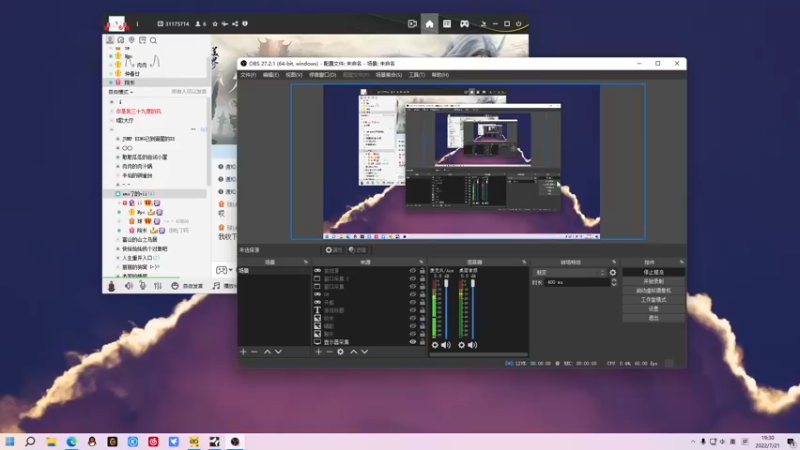Screen dimensions: 800x450
Task: Click the OBS preview canvas
Action: click(x=468, y=162)
